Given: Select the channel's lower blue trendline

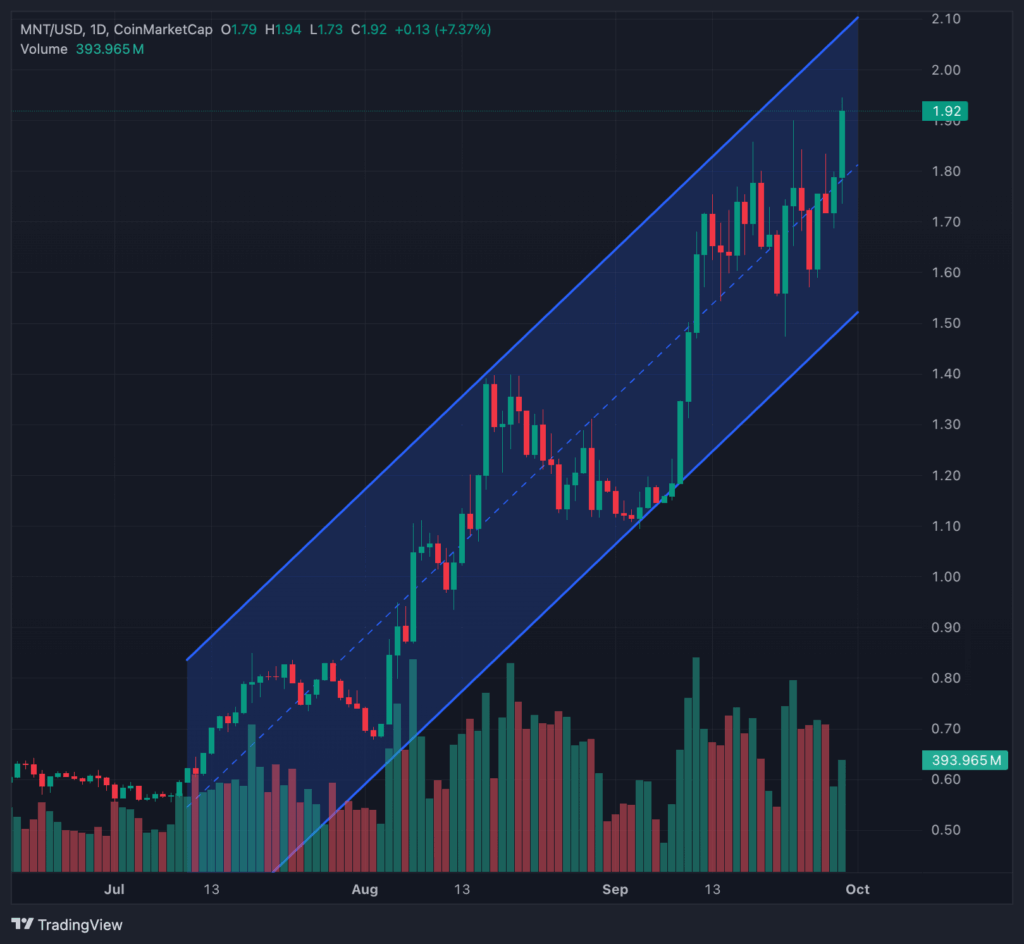Looking at the screenshot, I should pos(566,591).
